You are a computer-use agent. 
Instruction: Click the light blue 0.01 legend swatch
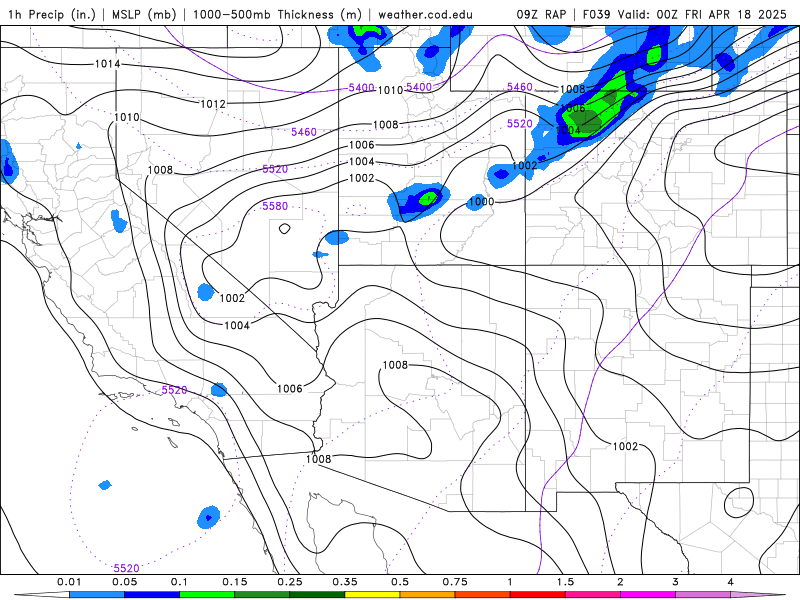pyautogui.click(x=97, y=595)
